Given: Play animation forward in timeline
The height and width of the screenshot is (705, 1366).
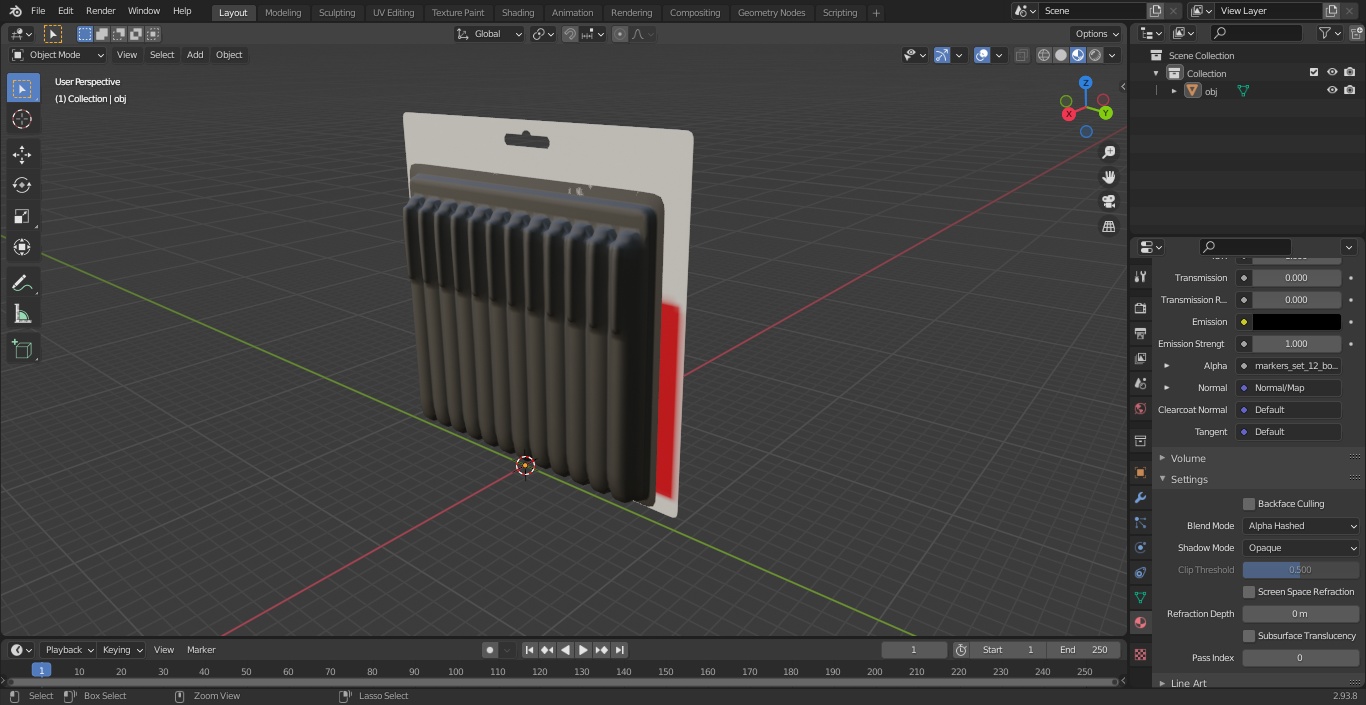Looking at the screenshot, I should click(x=583, y=650).
